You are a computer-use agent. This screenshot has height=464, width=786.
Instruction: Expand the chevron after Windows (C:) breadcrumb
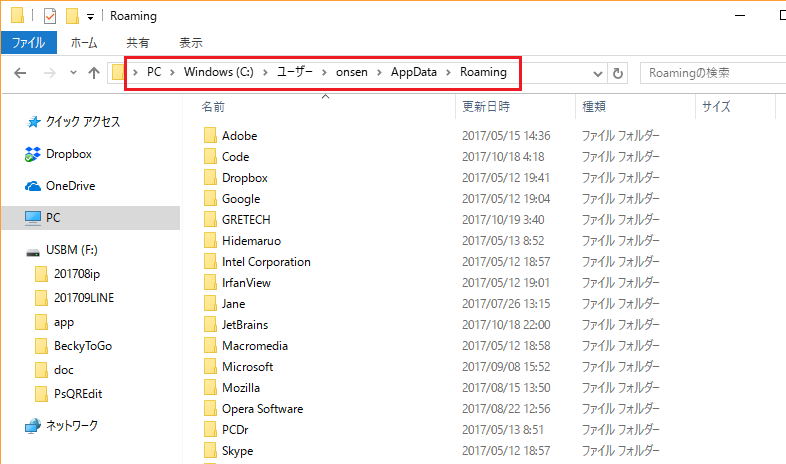click(266, 73)
